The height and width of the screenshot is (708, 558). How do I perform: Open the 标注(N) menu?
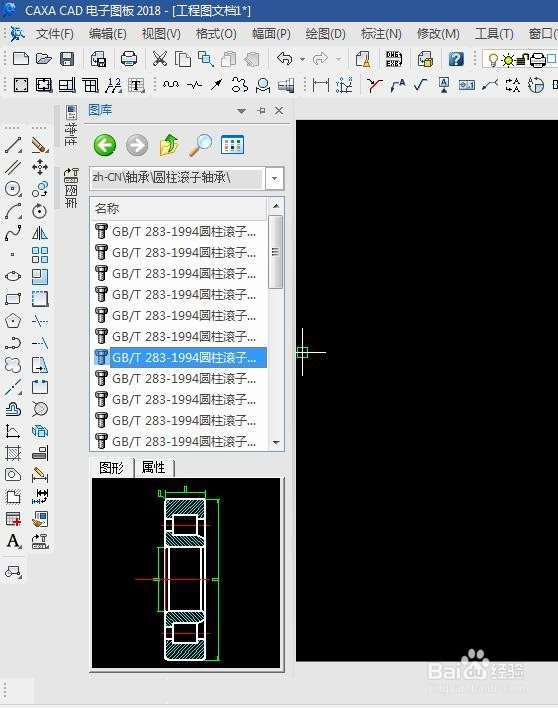381,34
